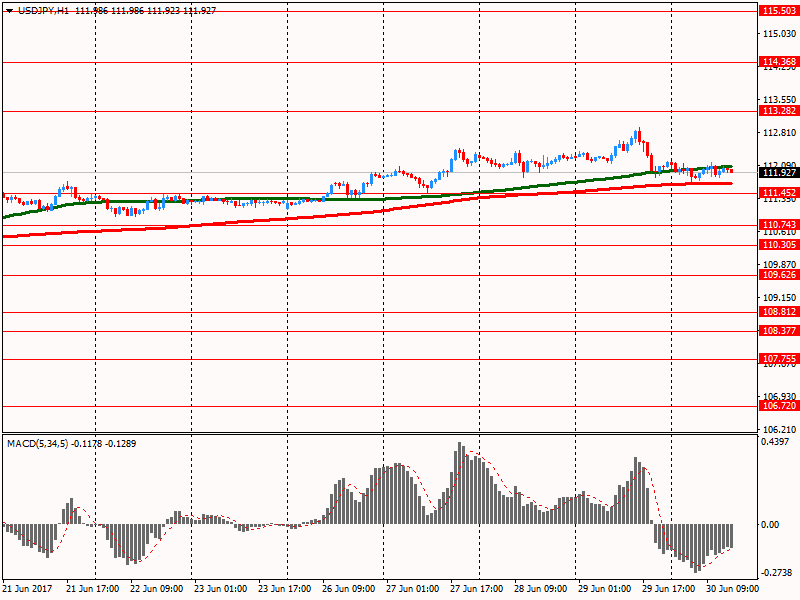Viewport: 800px width, 600px height.
Task: Select the 110.305 red price level label
Action: click(779, 244)
